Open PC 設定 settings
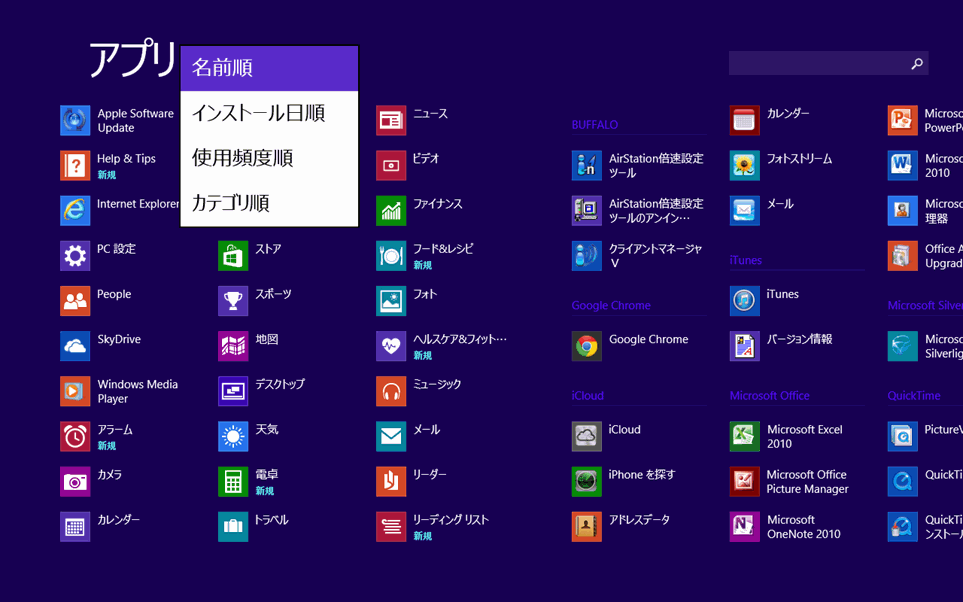Viewport: 963px width, 602px height. (x=105, y=249)
